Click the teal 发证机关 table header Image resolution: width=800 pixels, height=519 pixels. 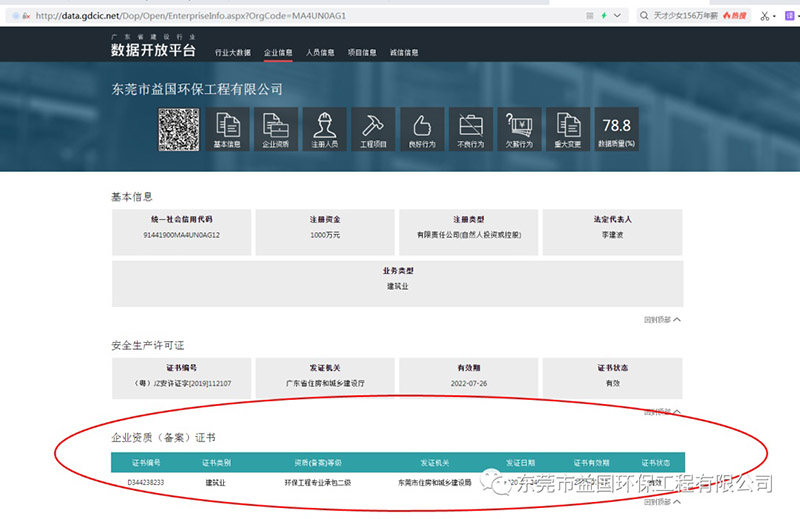435,463
